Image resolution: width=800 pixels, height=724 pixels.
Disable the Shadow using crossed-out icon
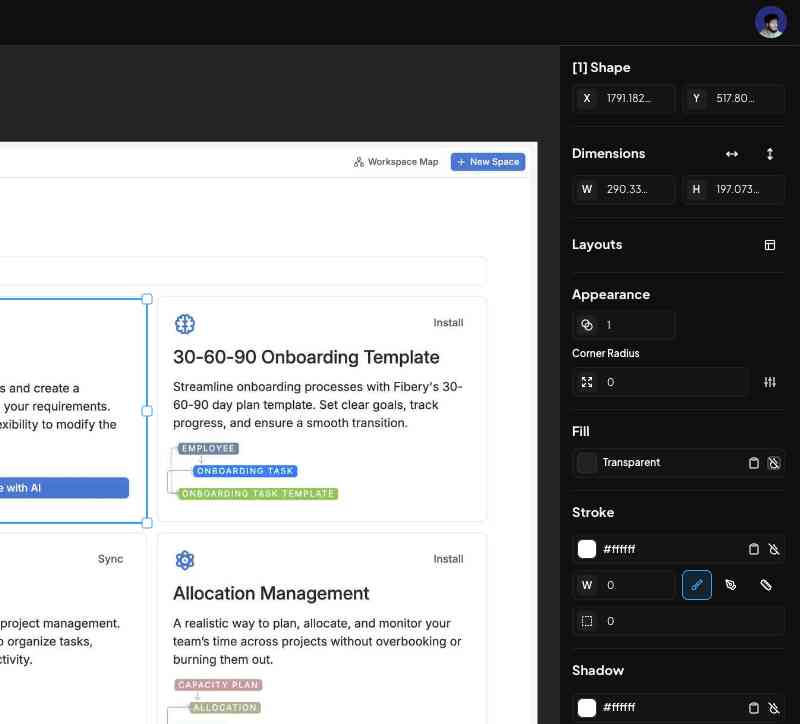click(774, 708)
